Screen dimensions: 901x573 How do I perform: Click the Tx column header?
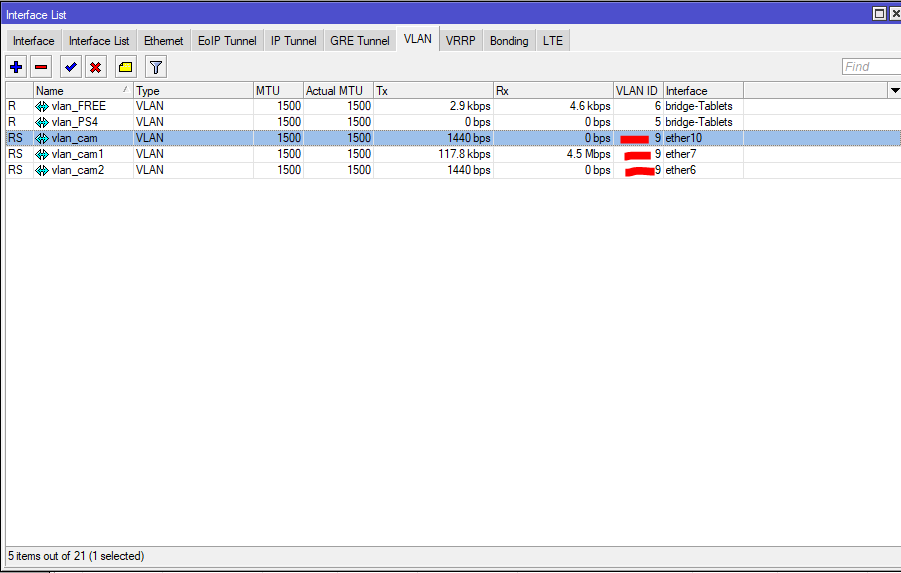pyautogui.click(x=432, y=90)
